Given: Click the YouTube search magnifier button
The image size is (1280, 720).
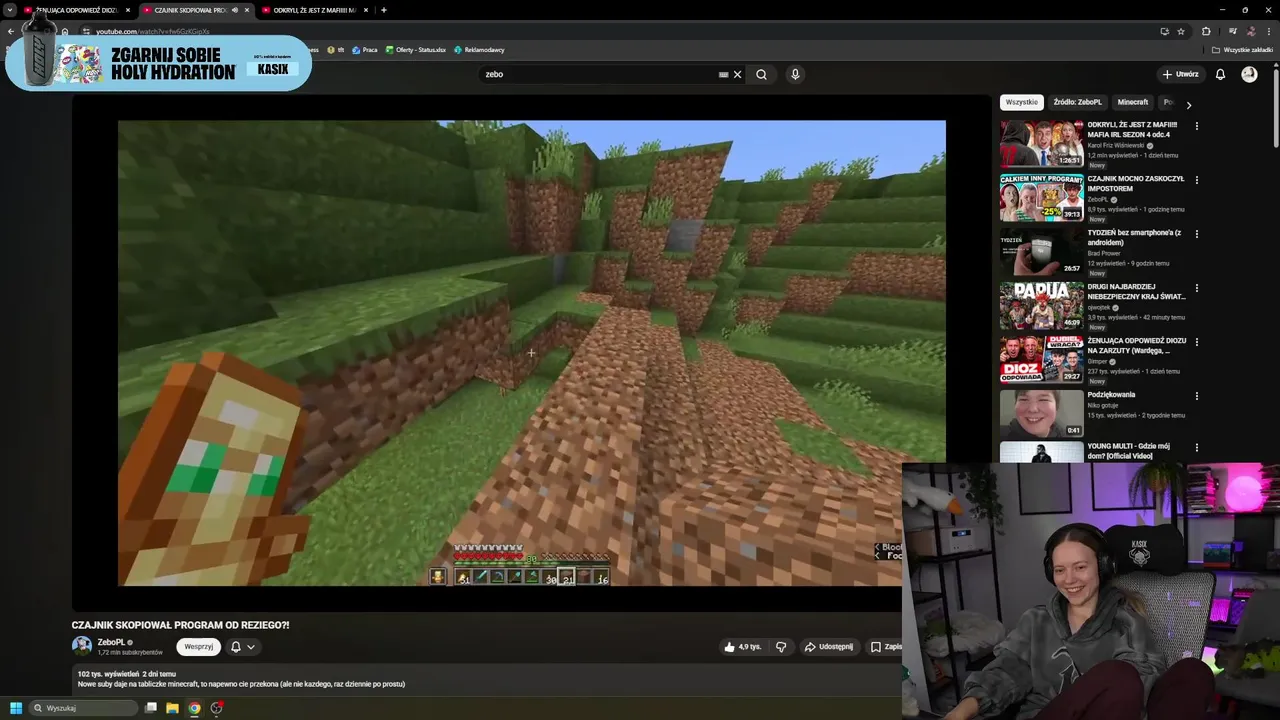Looking at the screenshot, I should [x=762, y=74].
